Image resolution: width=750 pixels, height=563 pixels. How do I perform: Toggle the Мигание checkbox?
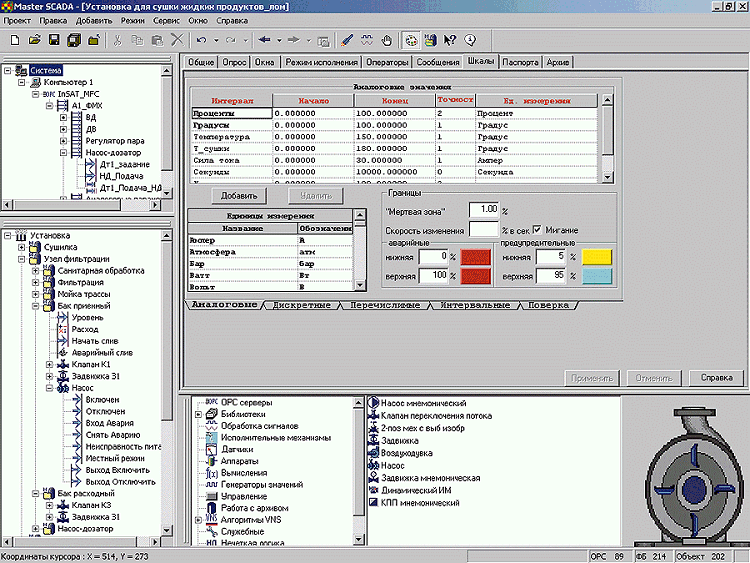point(537,230)
